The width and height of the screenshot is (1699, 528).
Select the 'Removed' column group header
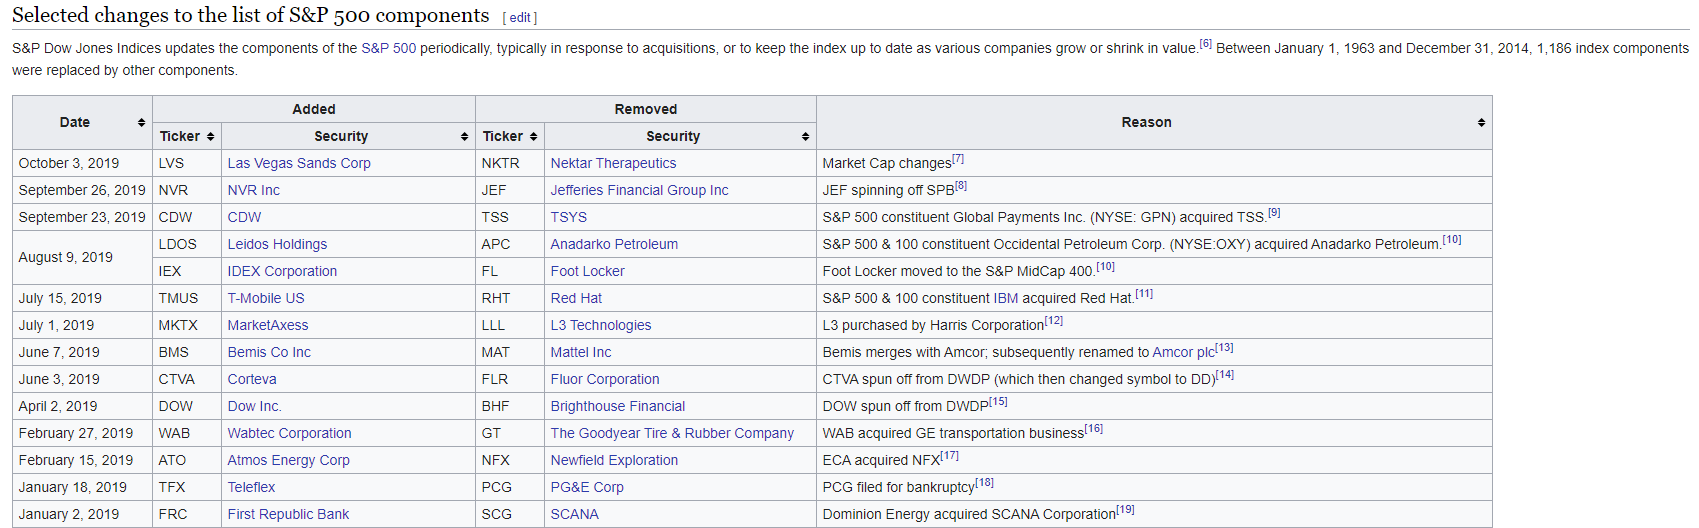tap(646, 109)
